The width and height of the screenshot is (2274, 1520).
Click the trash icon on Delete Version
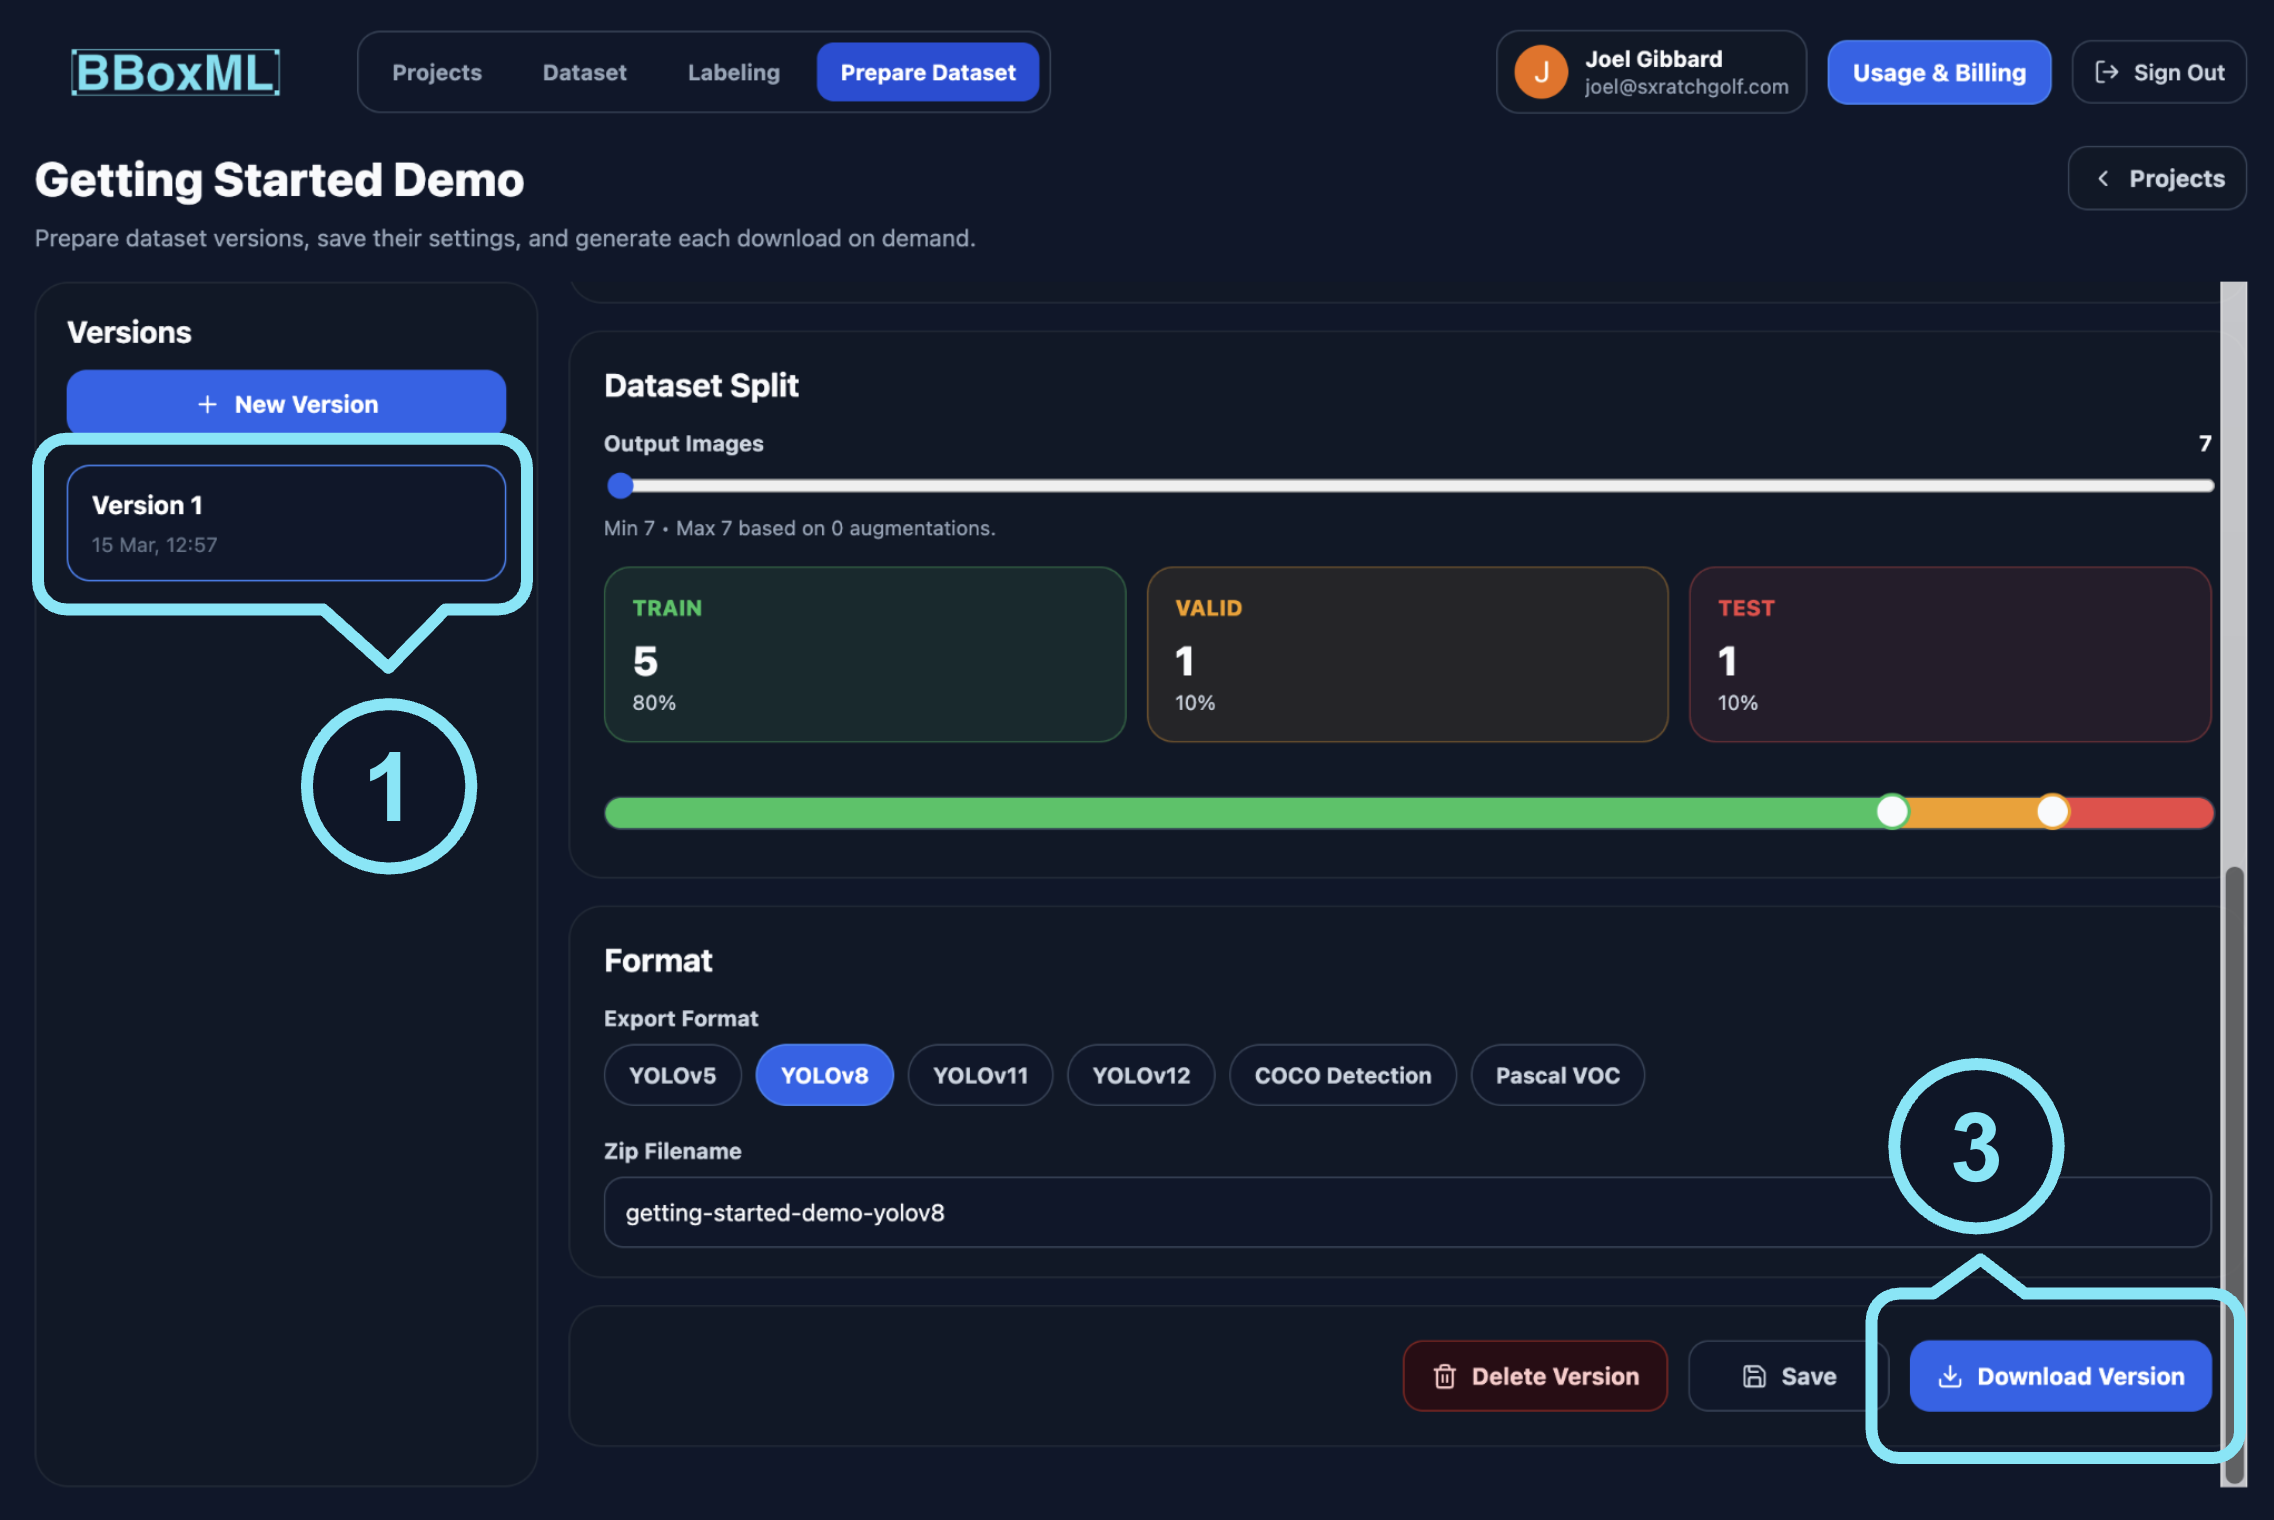coord(1444,1376)
